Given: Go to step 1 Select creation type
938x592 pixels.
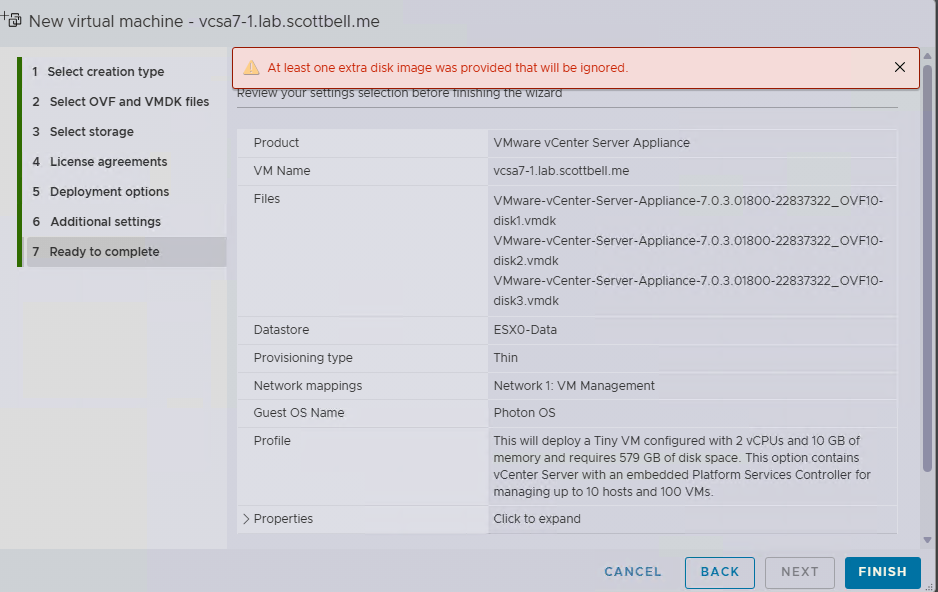Looking at the screenshot, I should (x=106, y=72).
